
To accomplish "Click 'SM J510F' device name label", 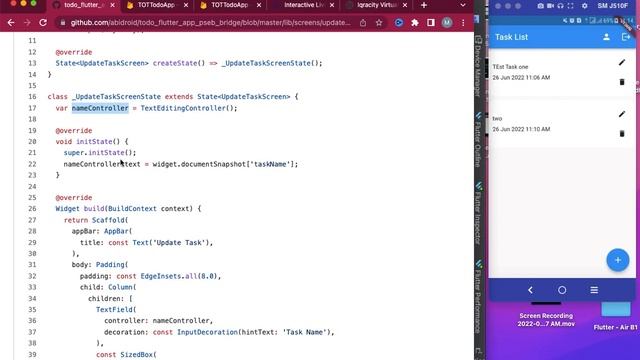I will [612, 6].
